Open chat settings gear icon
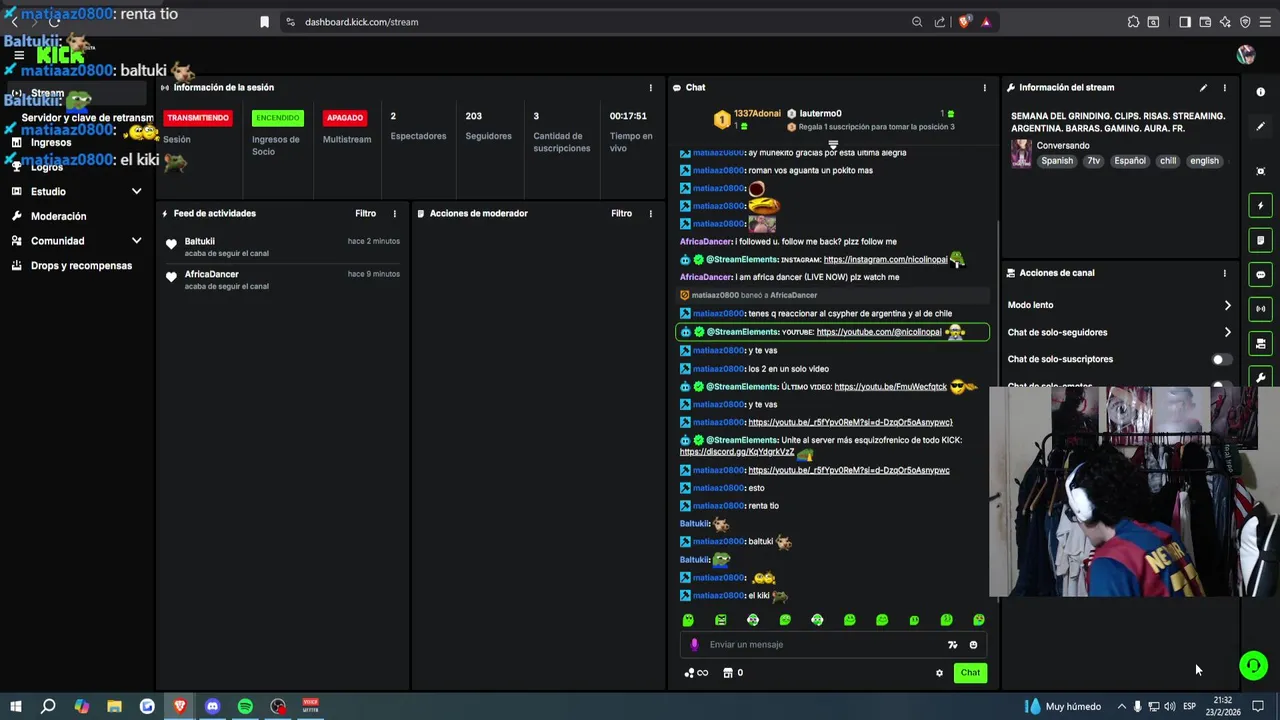 coord(939,673)
